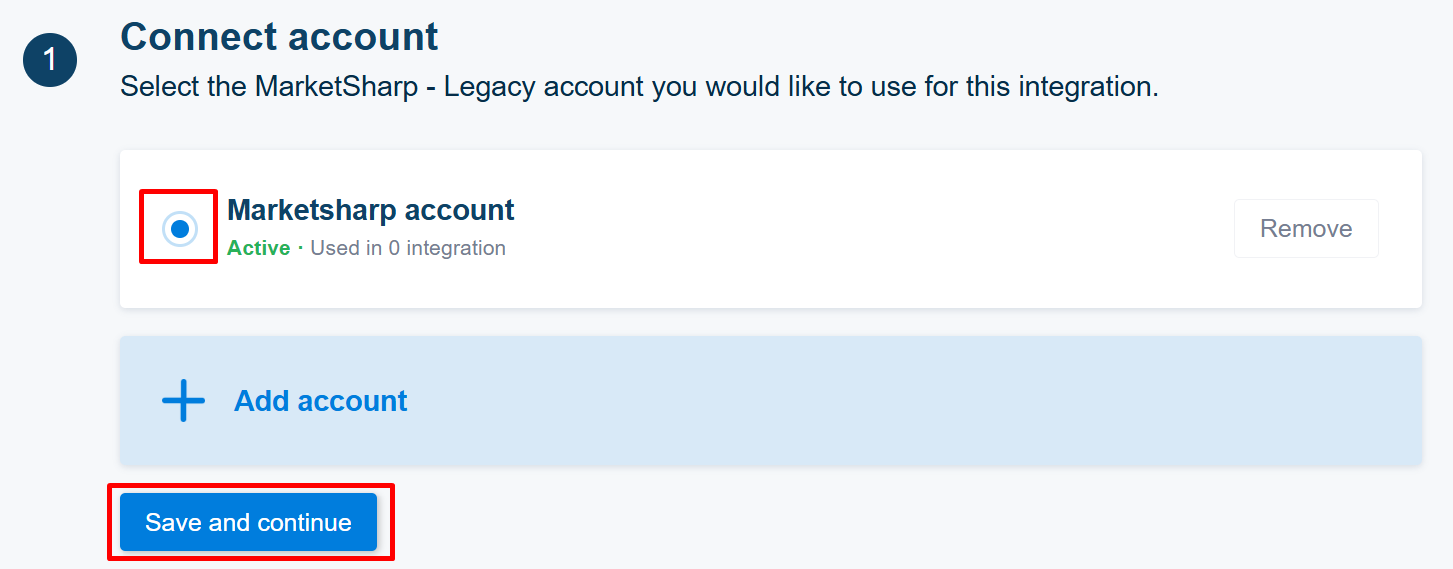This screenshot has height=569, width=1453.
Task: Select the Marketsharp account radio button
Action: (180, 229)
